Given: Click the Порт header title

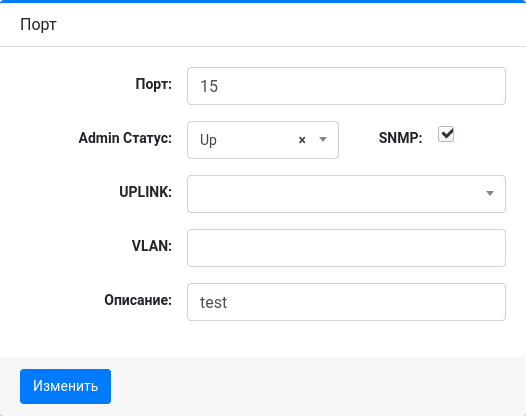Looking at the screenshot, I should click(38, 24).
